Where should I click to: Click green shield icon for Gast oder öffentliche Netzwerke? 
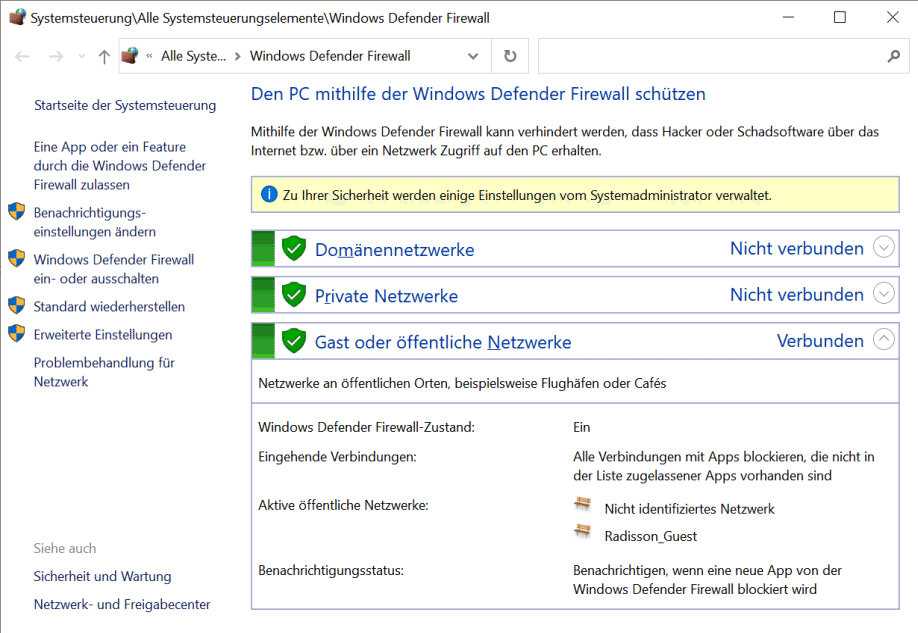click(294, 341)
